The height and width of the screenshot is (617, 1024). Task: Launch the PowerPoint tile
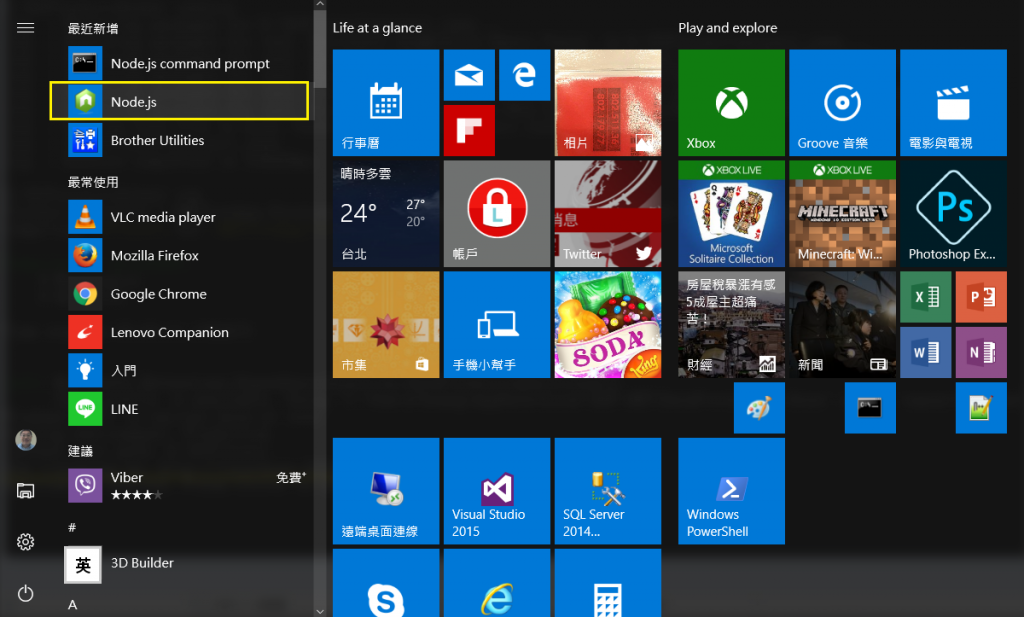tap(981, 297)
